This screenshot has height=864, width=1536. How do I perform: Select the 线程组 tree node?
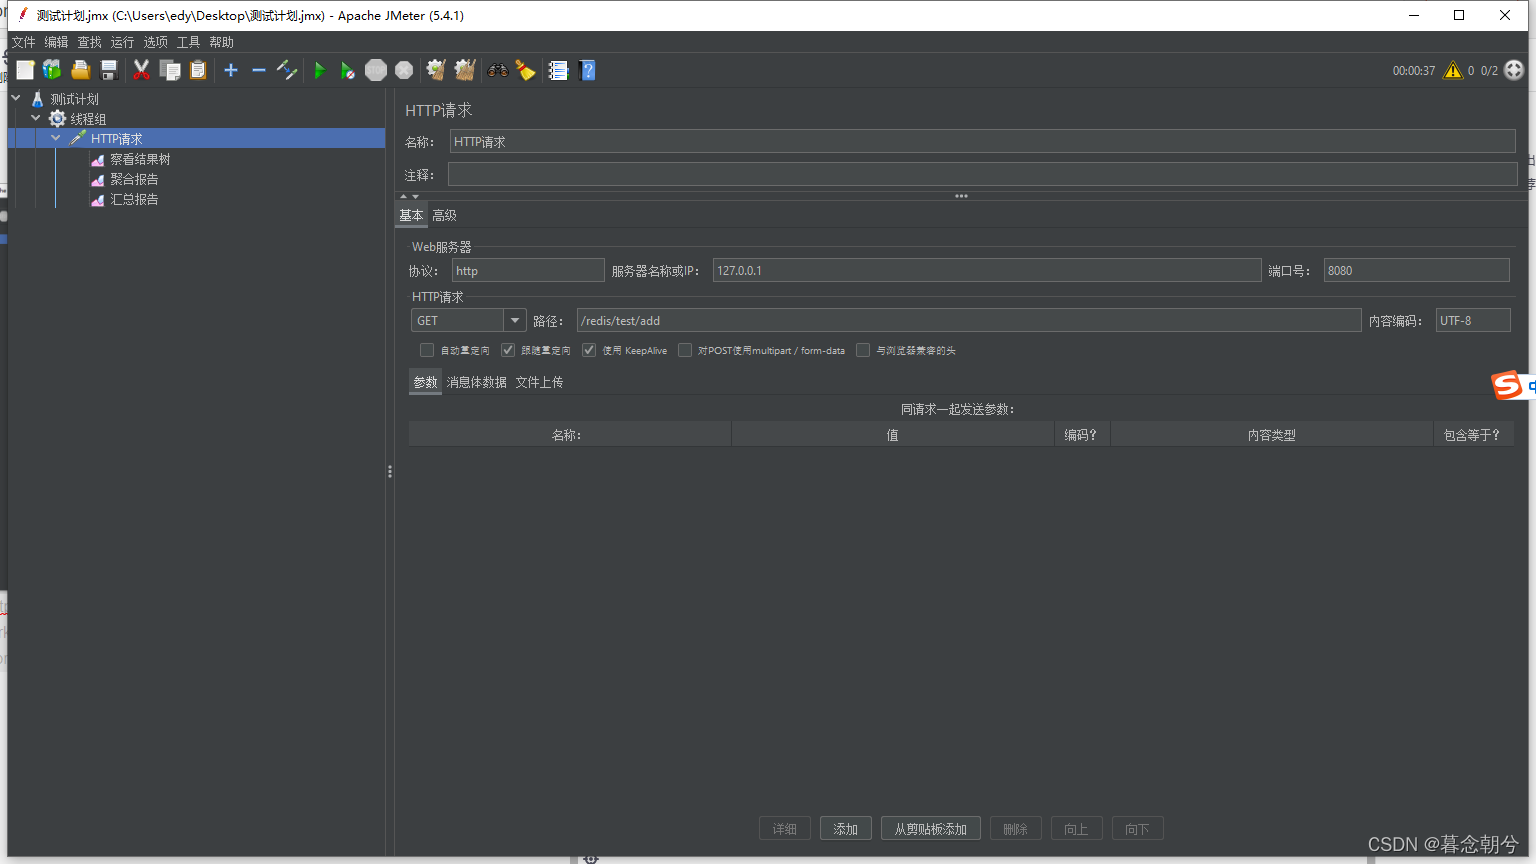click(88, 119)
